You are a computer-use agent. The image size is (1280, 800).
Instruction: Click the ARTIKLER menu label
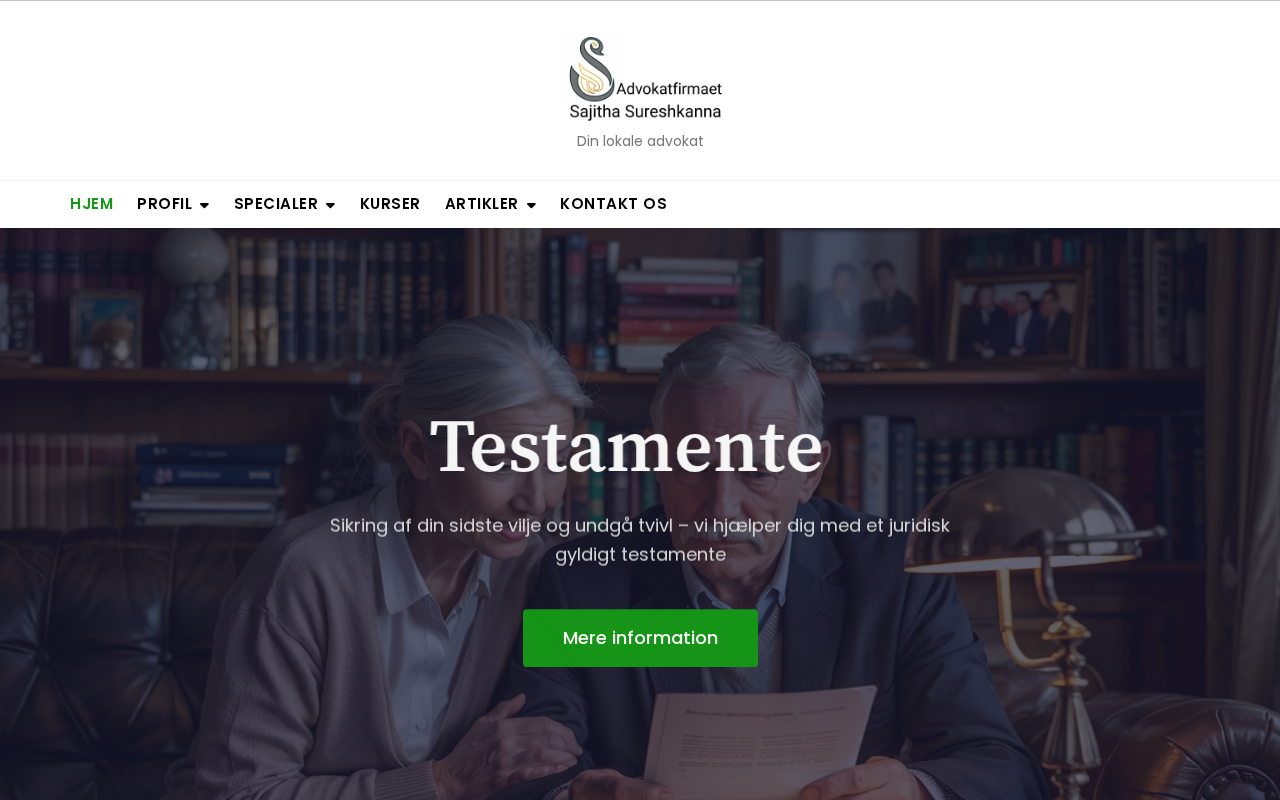coord(481,204)
